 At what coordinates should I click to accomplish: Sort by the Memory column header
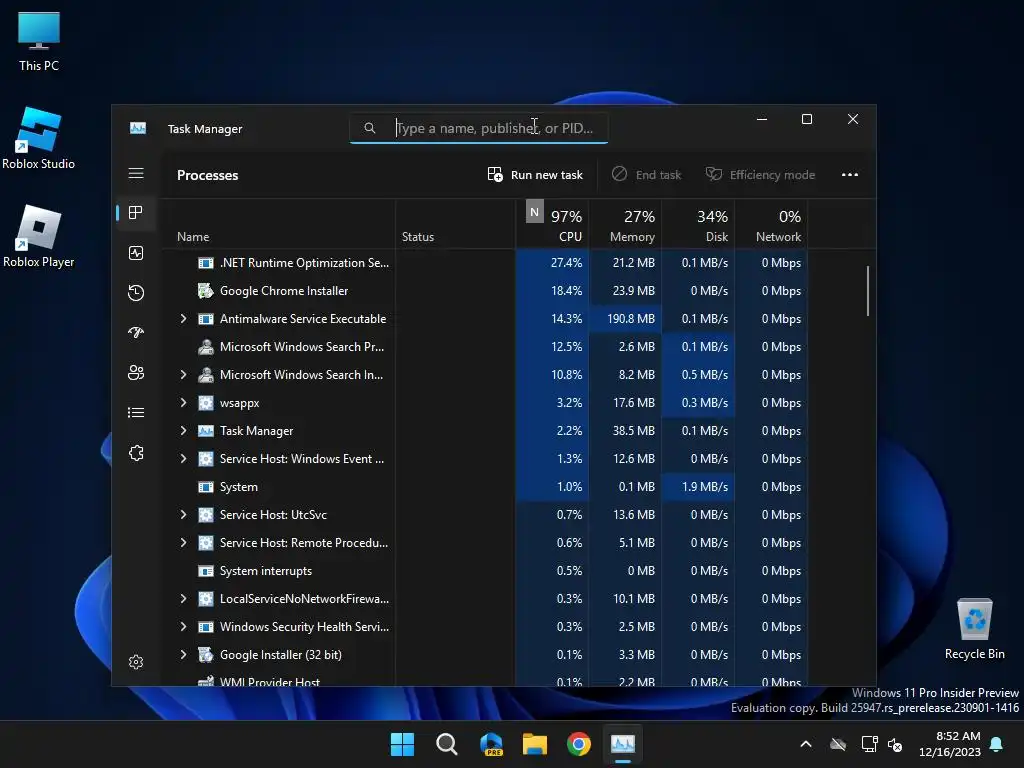click(626, 224)
